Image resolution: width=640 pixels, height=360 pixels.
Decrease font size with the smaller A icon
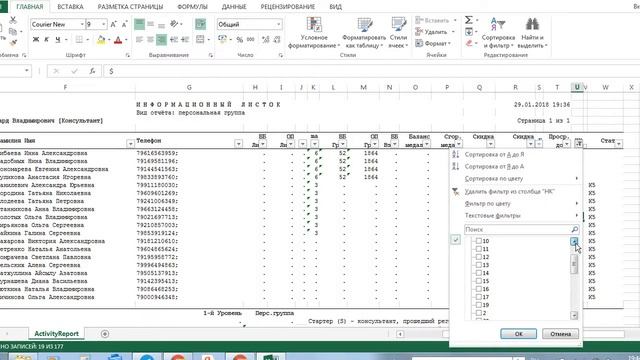tap(124, 24)
